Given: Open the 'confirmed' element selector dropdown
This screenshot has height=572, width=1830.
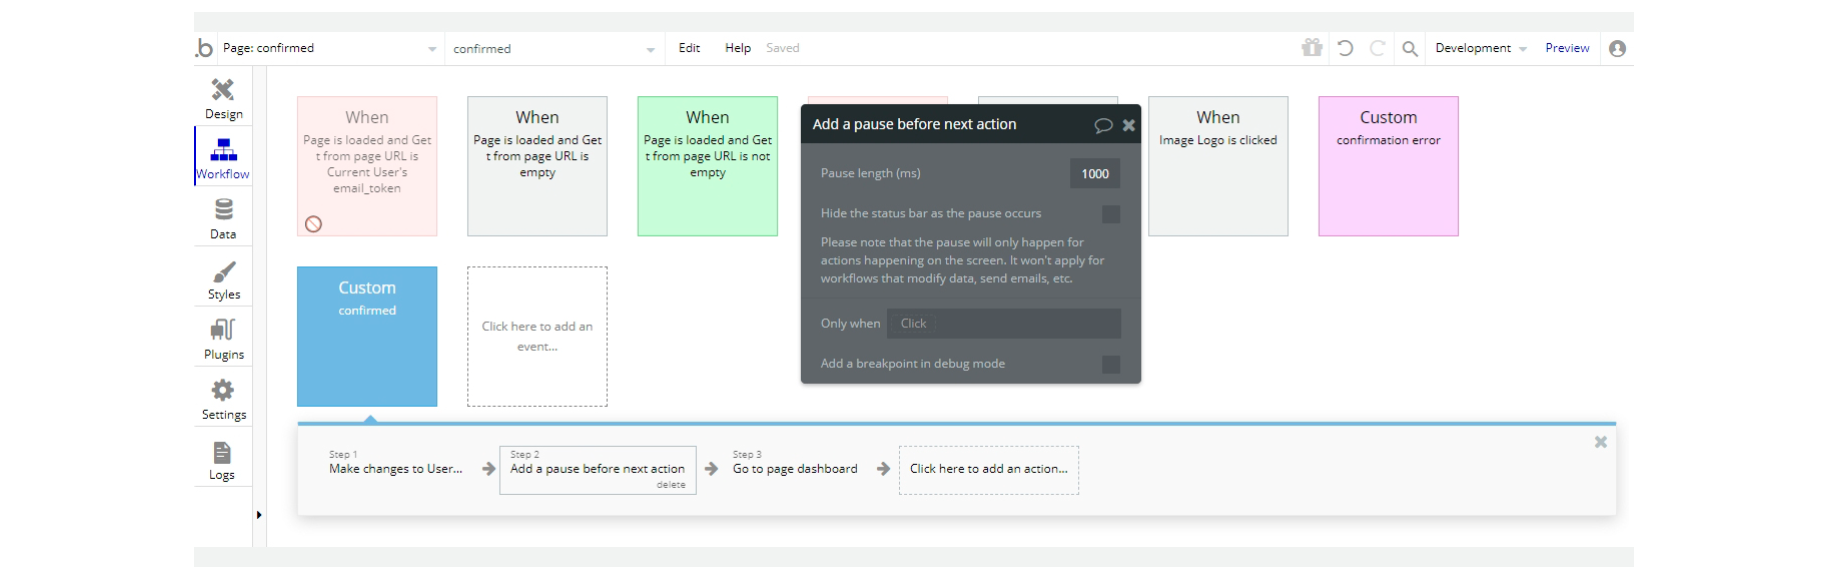Looking at the screenshot, I should click(553, 49).
